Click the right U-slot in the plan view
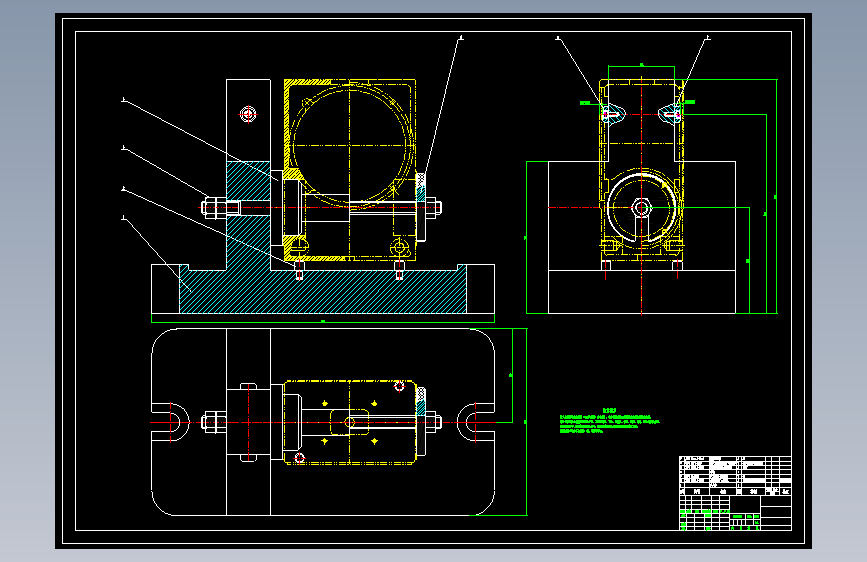The image size is (867, 562). click(x=476, y=423)
